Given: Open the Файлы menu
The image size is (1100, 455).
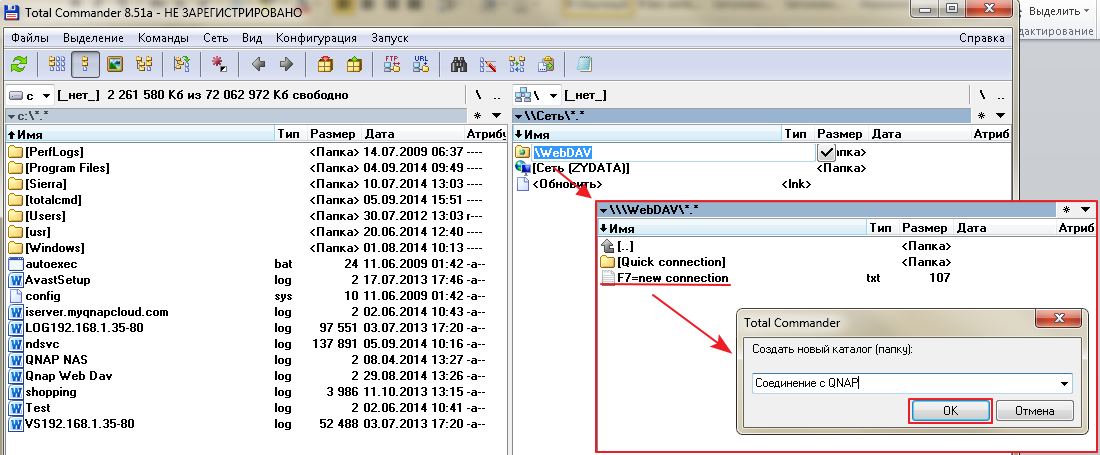Looking at the screenshot, I should click(x=30, y=38).
